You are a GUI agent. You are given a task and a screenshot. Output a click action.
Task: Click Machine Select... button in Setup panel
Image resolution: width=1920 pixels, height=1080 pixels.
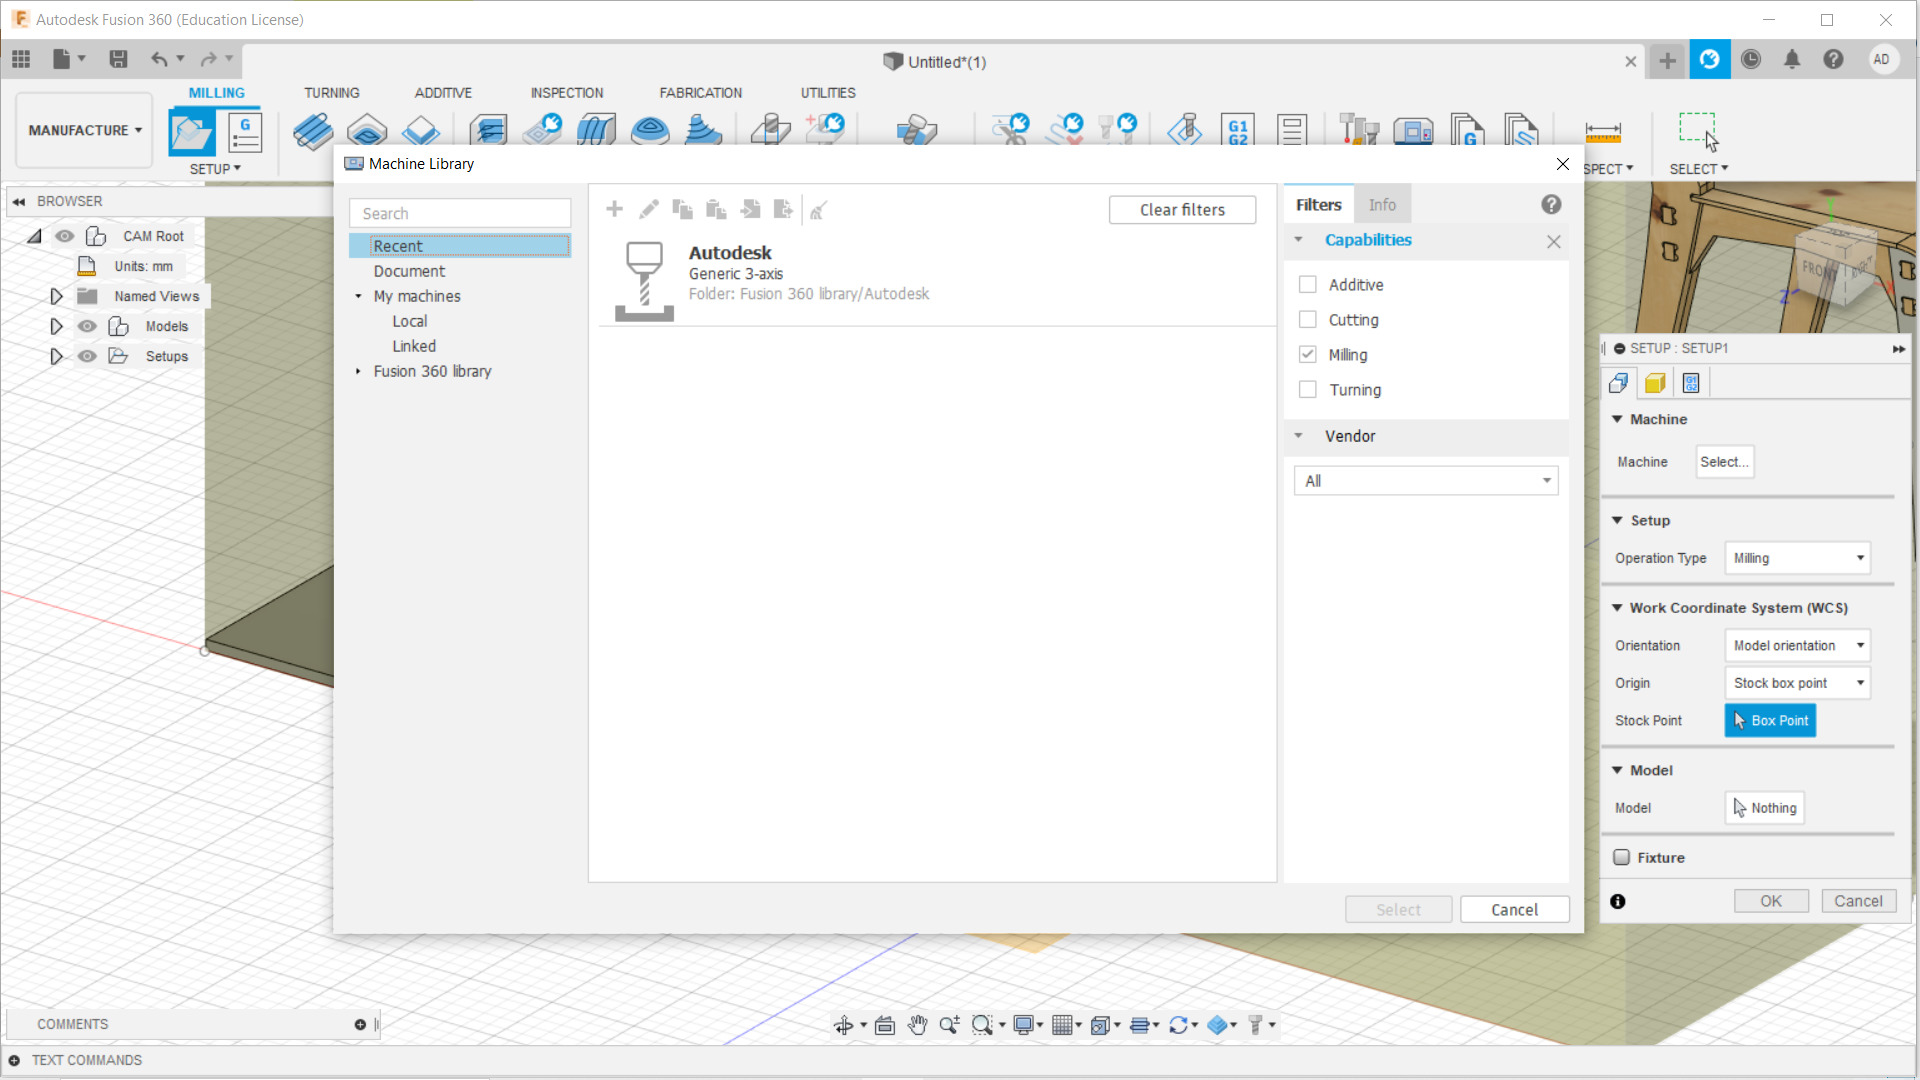click(1725, 462)
